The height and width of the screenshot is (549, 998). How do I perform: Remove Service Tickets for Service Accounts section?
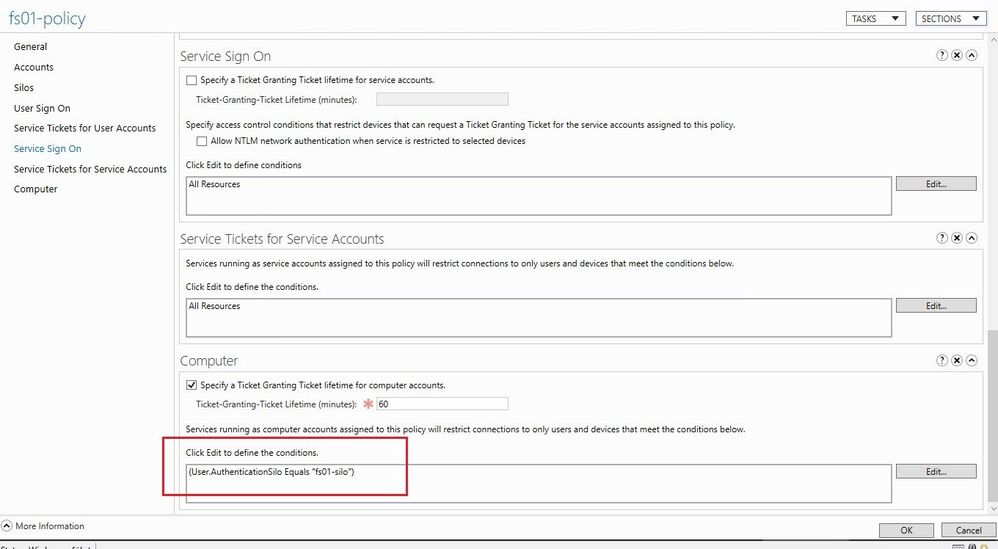957,238
